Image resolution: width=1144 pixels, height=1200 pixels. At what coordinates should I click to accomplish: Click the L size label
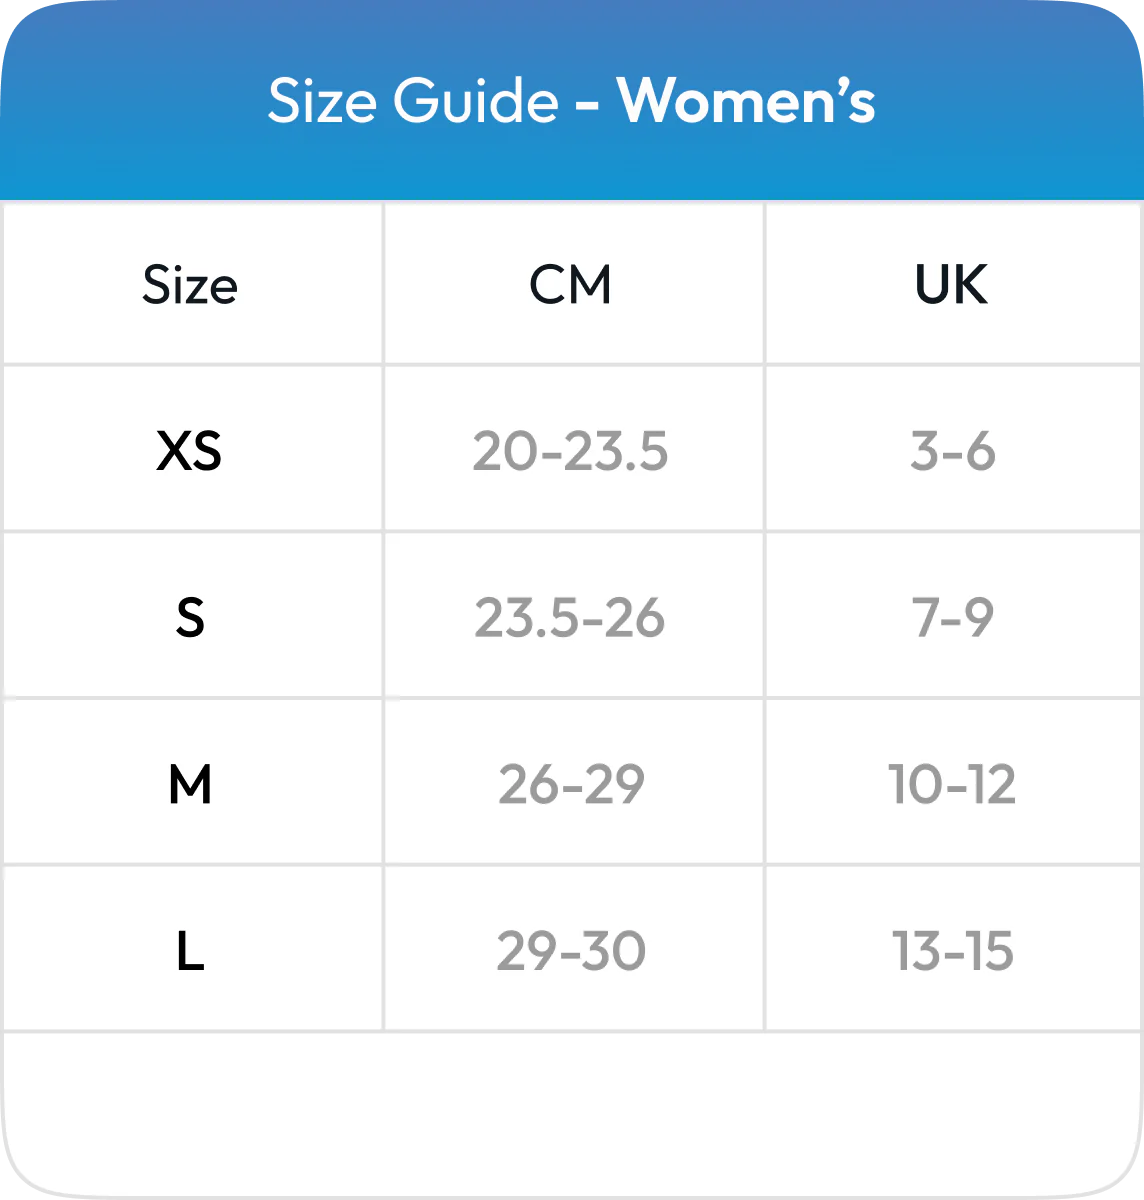click(x=190, y=951)
